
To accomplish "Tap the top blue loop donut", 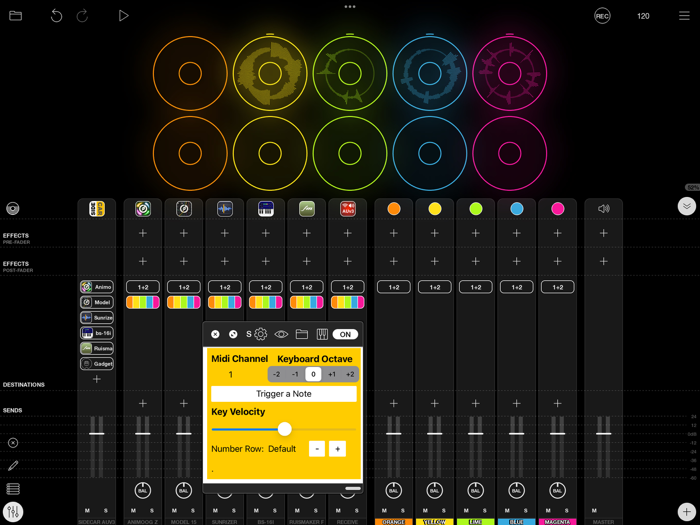I will pyautogui.click(x=430, y=73).
